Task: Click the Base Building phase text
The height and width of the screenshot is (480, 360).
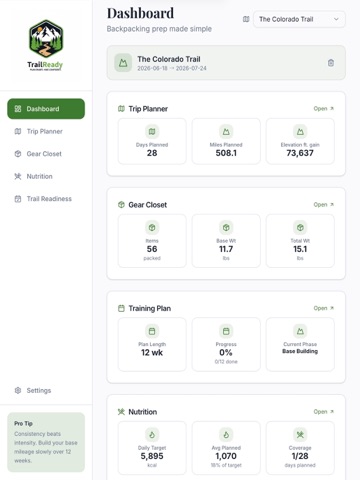Action: [300, 351]
